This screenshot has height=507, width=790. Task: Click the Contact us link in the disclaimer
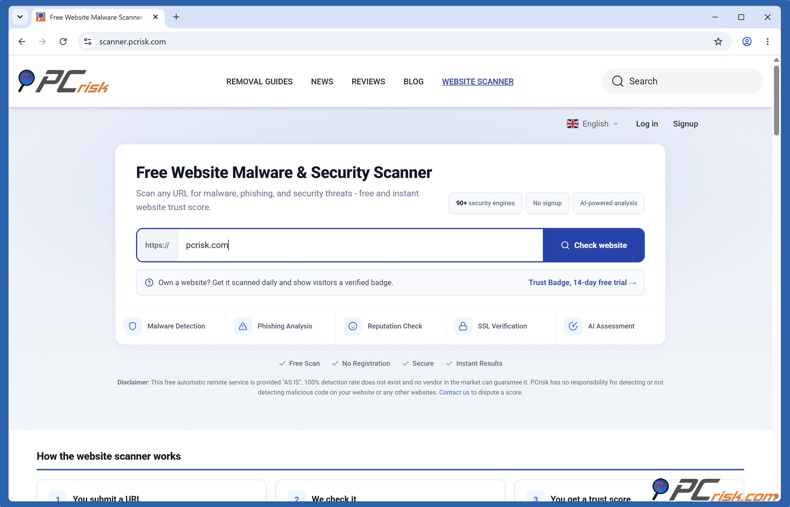(x=454, y=392)
